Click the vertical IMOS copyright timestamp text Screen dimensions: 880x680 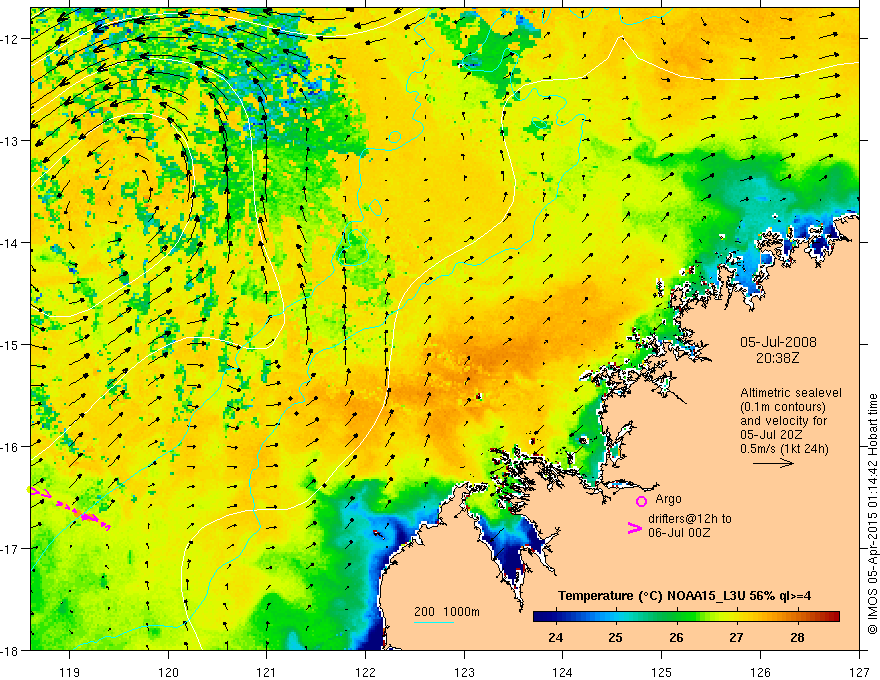(x=872, y=514)
